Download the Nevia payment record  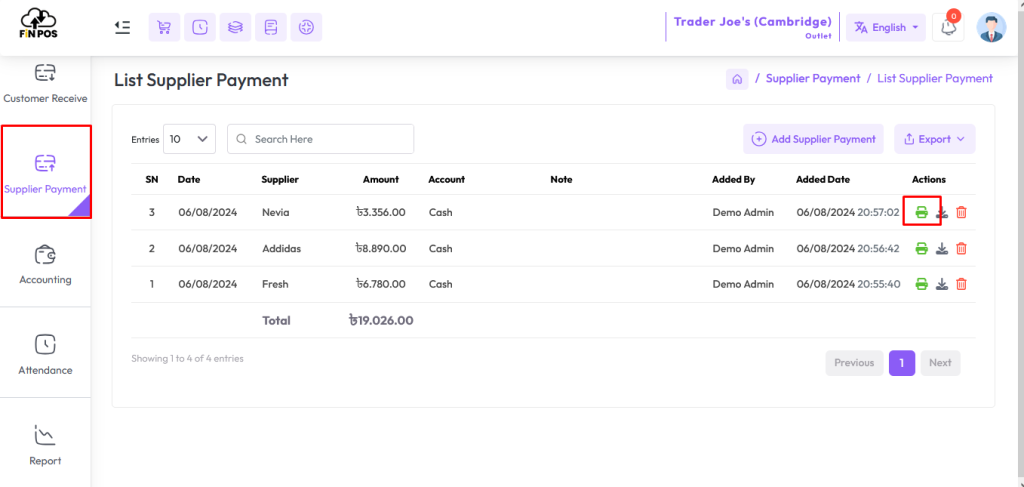click(x=941, y=212)
